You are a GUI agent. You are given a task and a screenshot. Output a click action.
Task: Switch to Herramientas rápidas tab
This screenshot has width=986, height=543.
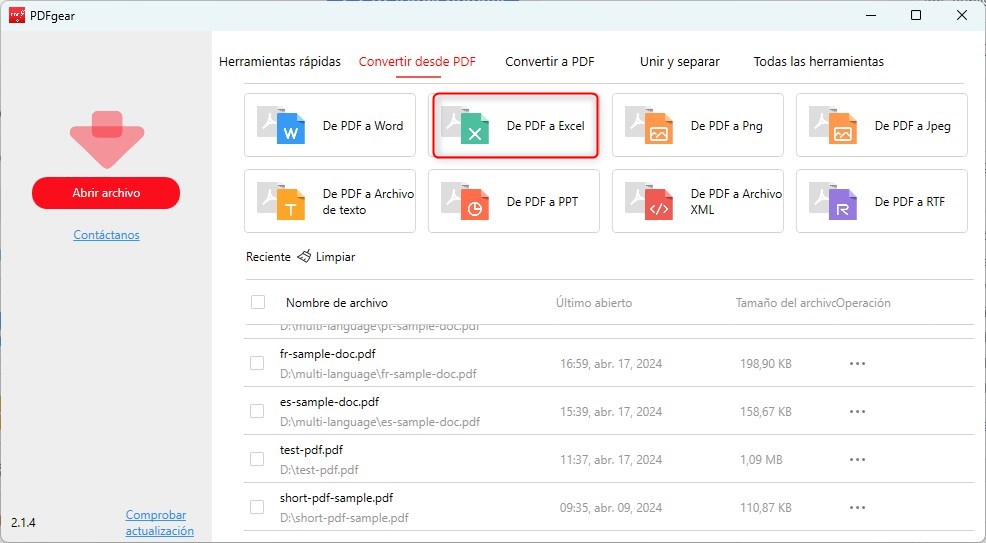pos(280,62)
